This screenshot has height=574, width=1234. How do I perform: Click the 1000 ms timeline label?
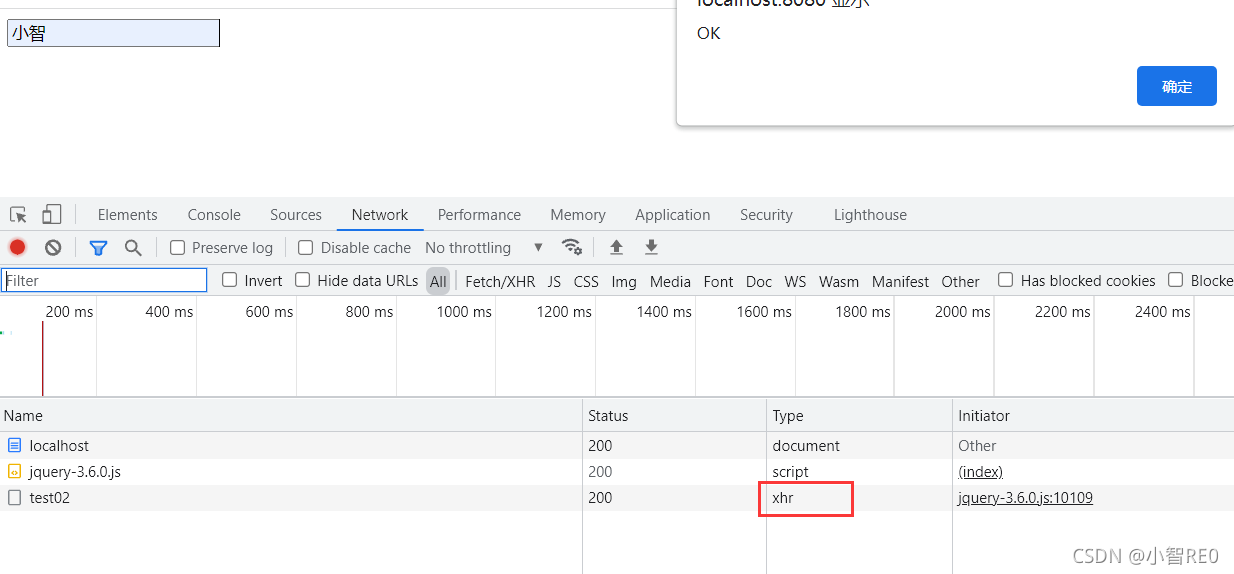coord(466,312)
